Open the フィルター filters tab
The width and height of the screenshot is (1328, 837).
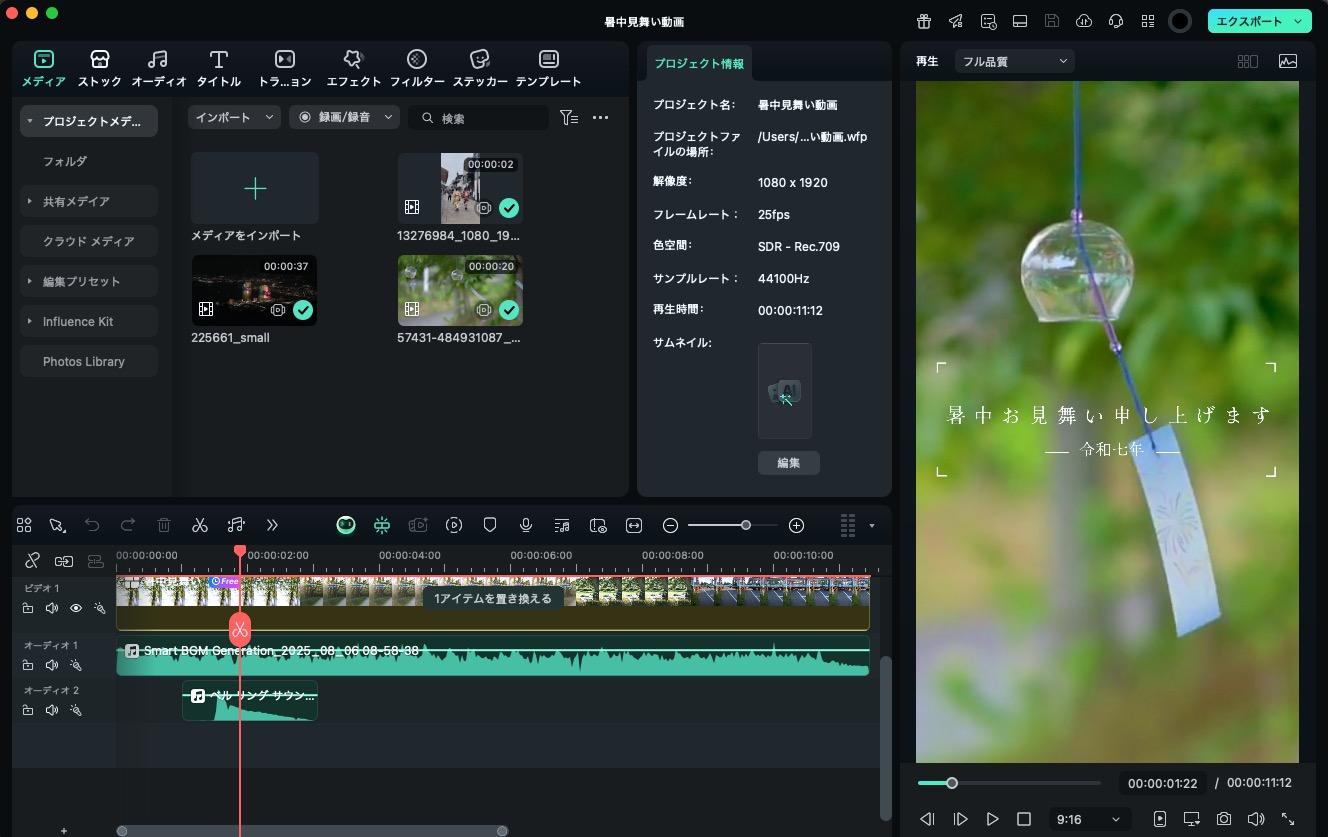(x=417, y=68)
